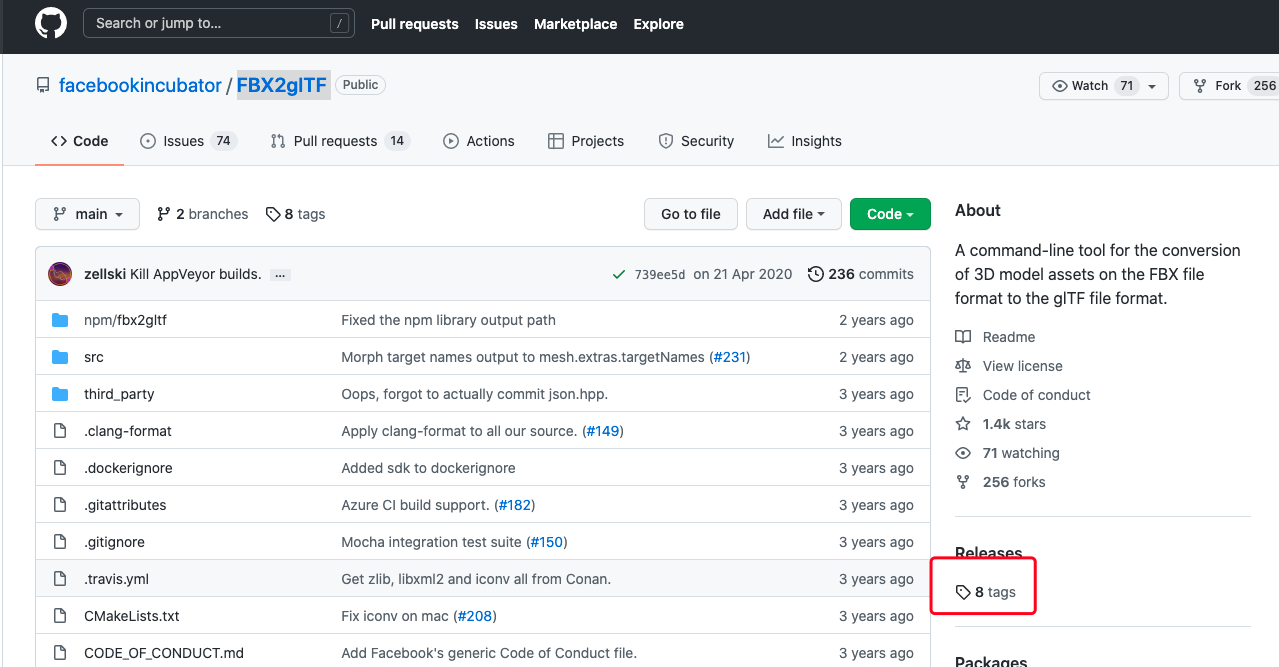Open the facebookincubator owner link

(140, 86)
